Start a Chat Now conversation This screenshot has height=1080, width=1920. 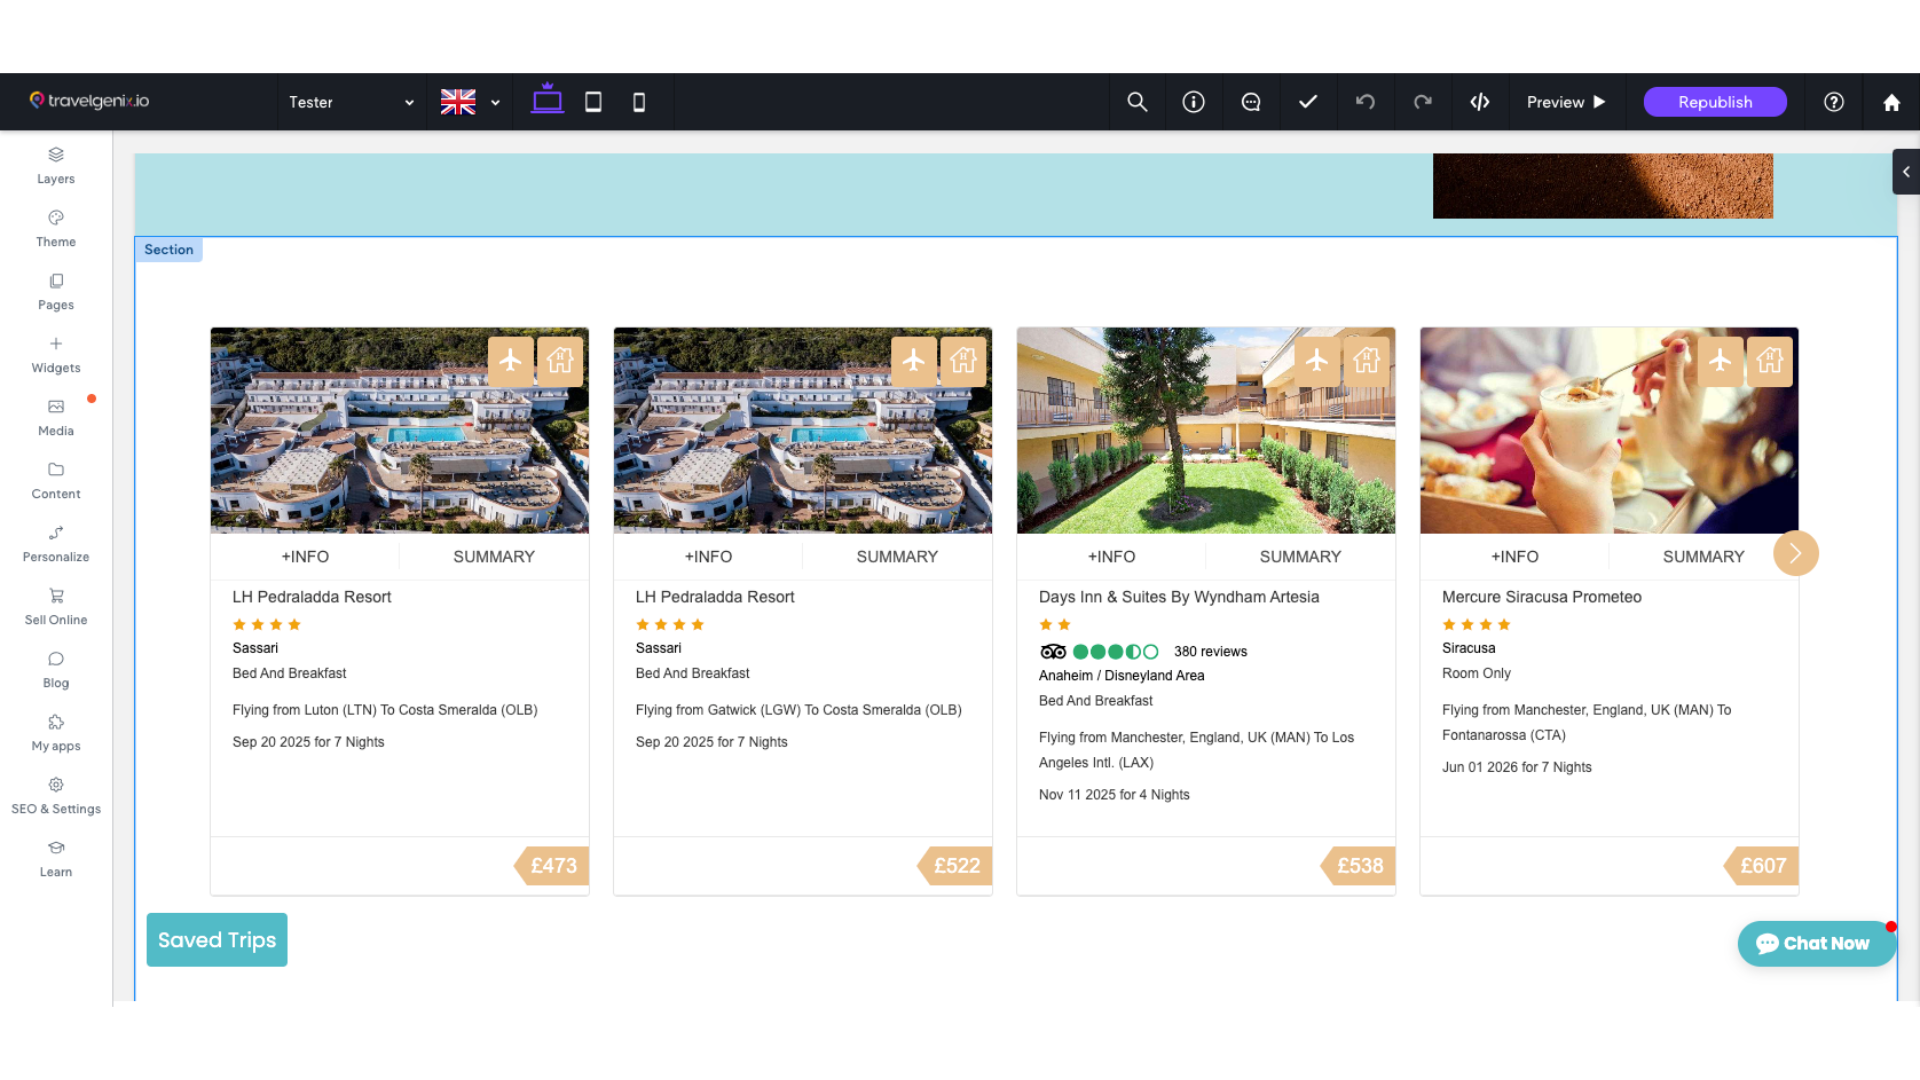[x=1816, y=943]
